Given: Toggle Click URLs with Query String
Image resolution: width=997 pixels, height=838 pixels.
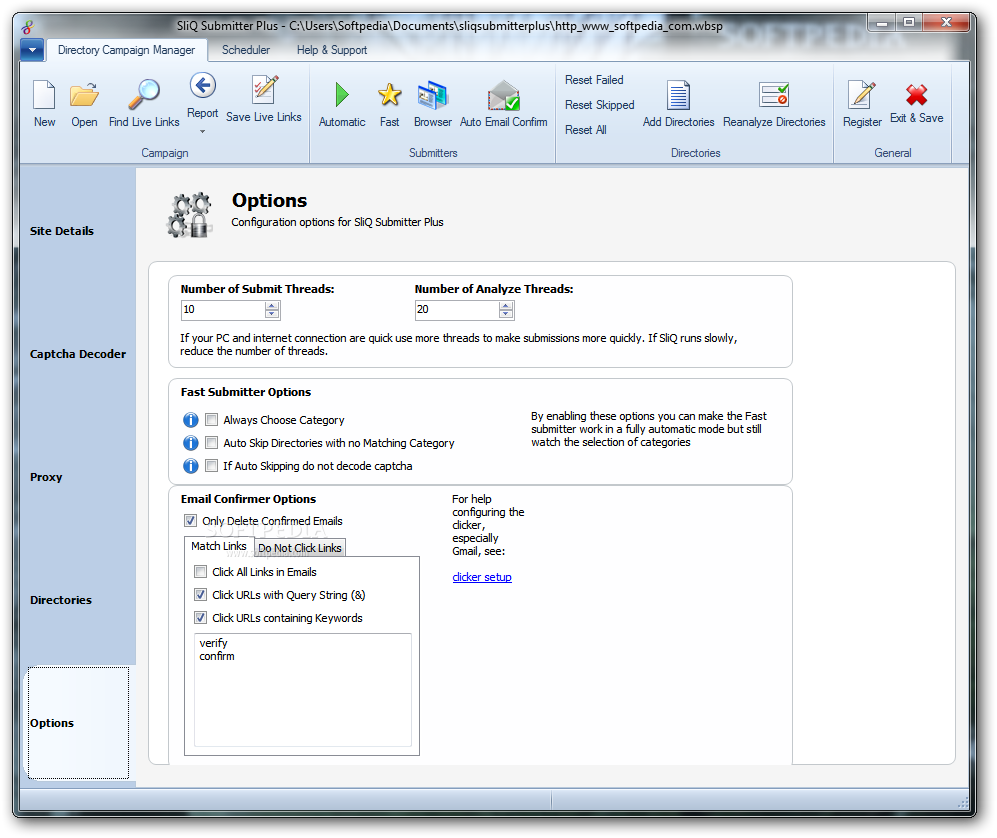Looking at the screenshot, I should 200,594.
